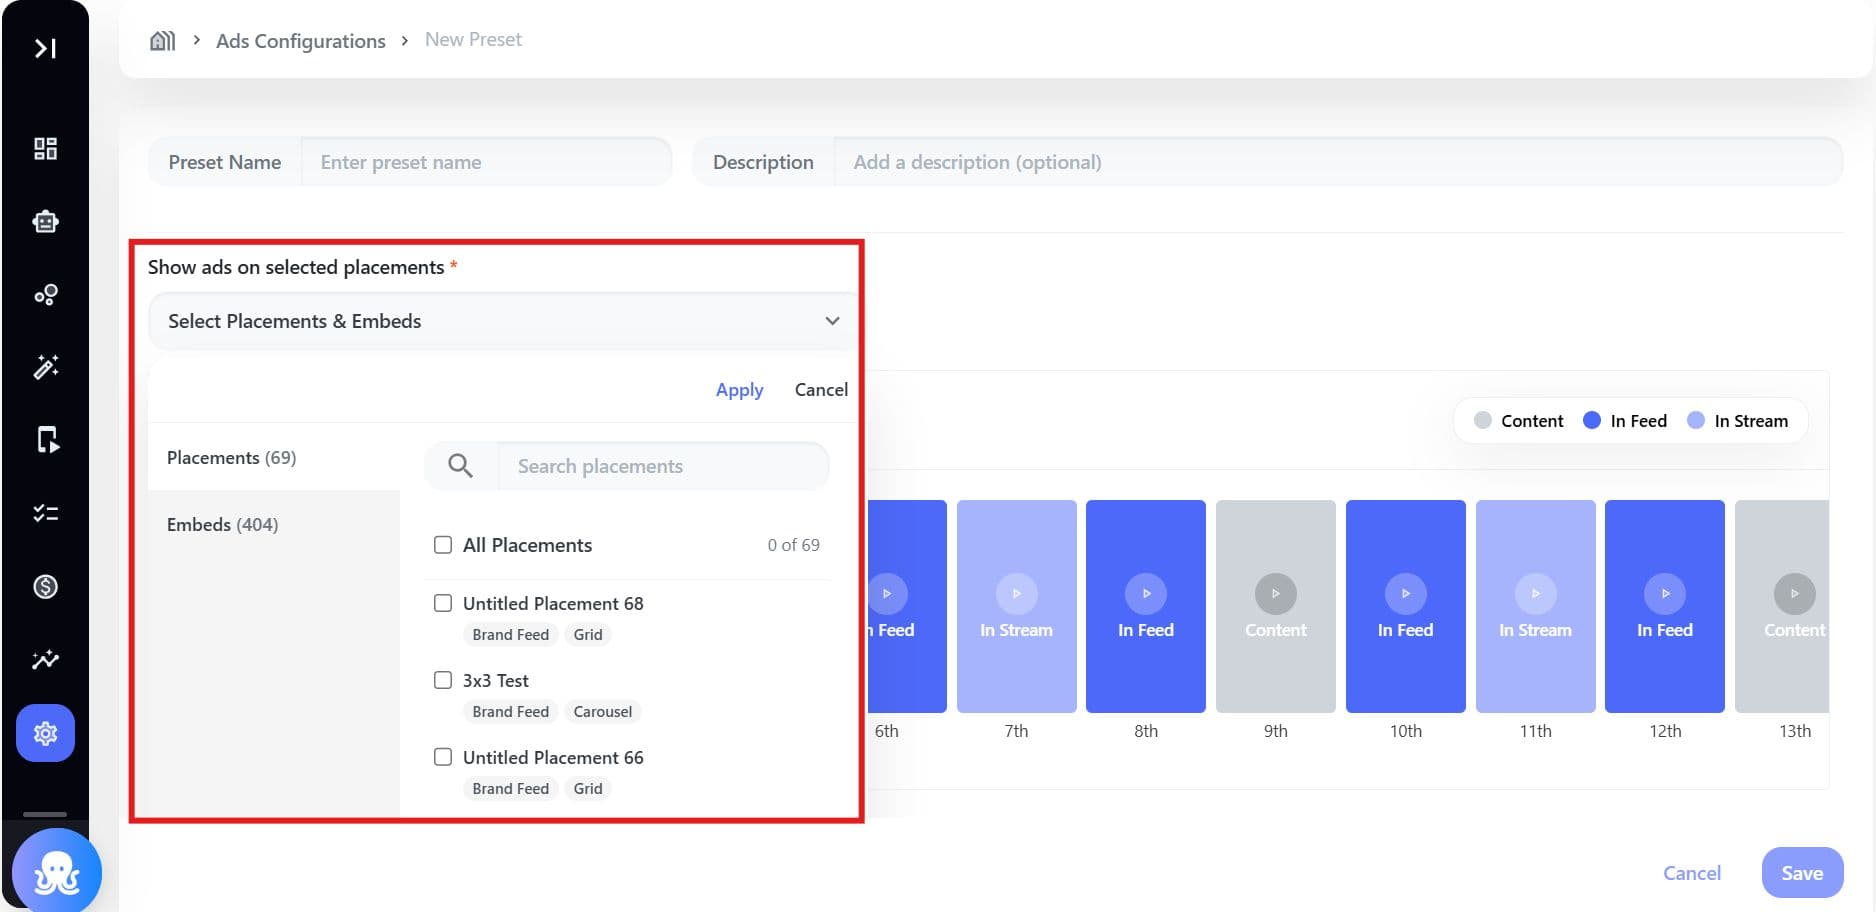Check the Untitled Placement 66 checkbox
This screenshot has height=912, width=1876.
(443, 757)
